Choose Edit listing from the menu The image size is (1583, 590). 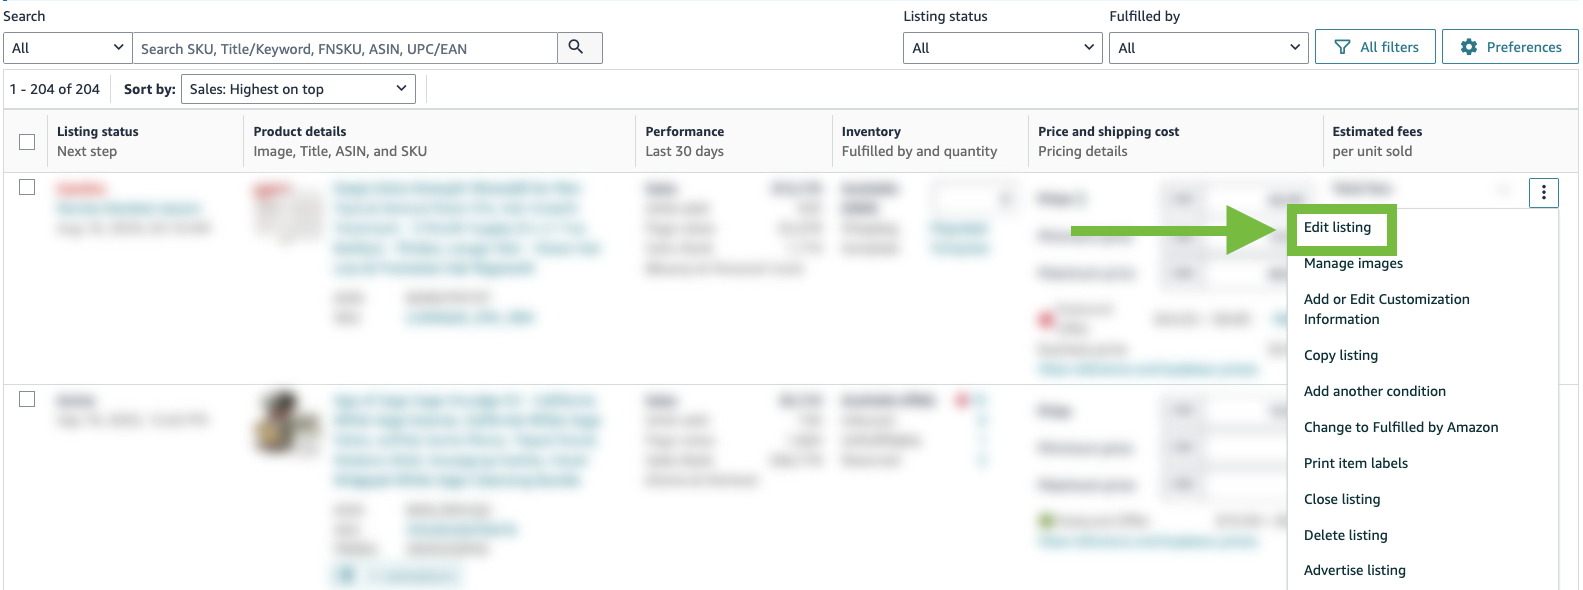1337,227
